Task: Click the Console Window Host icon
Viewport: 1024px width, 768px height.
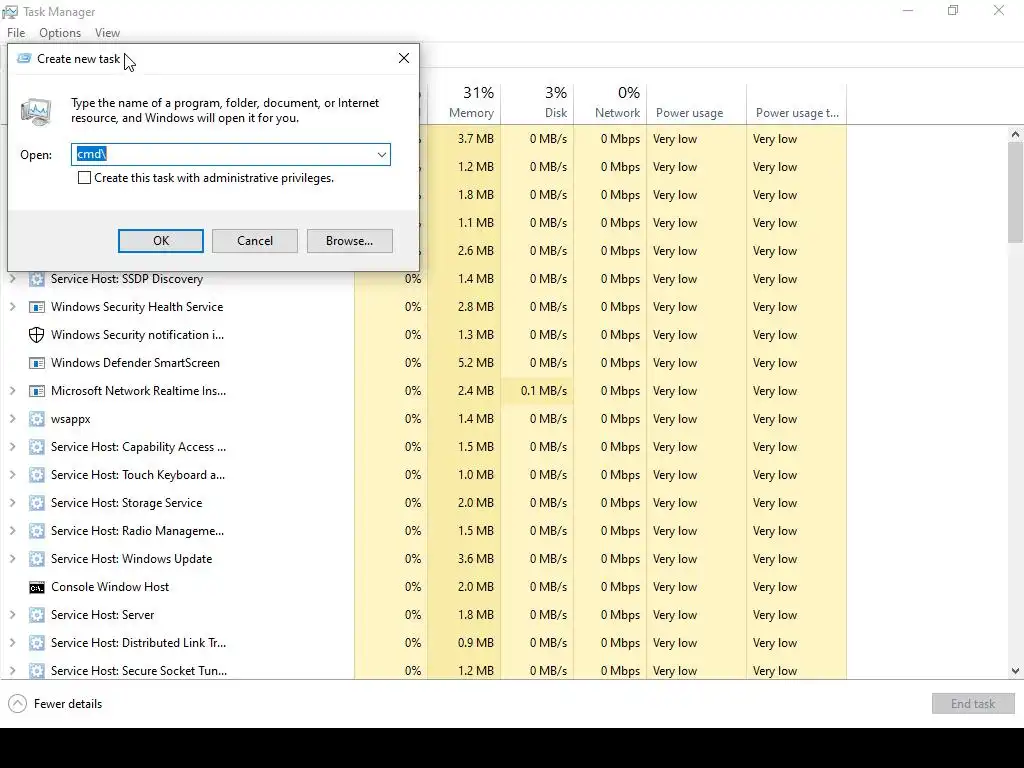Action: (x=37, y=588)
